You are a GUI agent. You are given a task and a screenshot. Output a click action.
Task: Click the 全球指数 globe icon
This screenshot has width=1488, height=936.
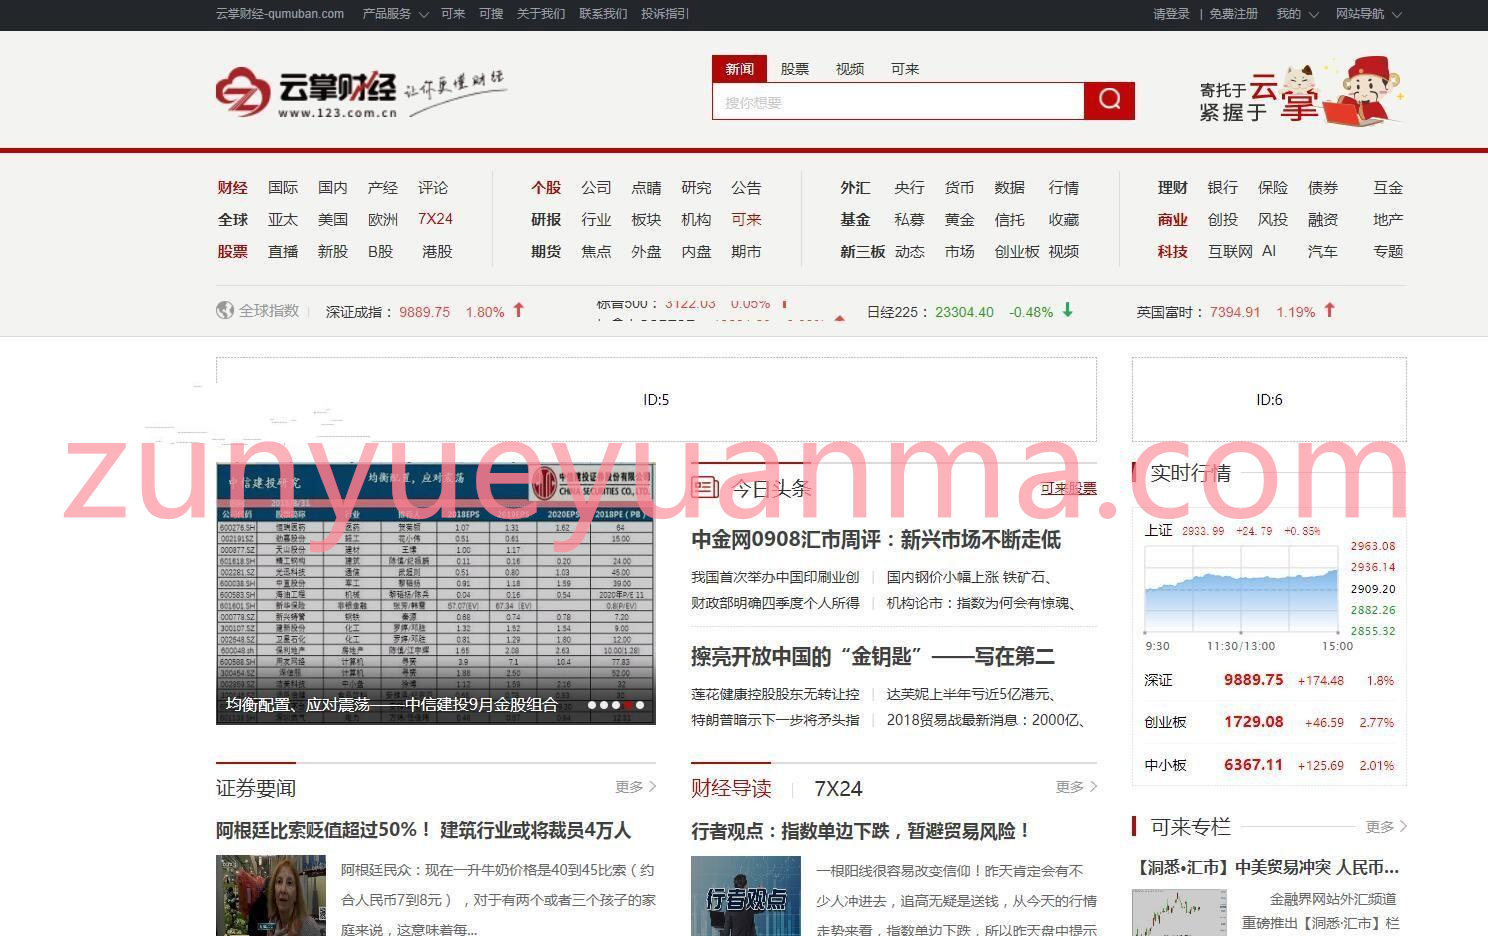pyautogui.click(x=225, y=310)
